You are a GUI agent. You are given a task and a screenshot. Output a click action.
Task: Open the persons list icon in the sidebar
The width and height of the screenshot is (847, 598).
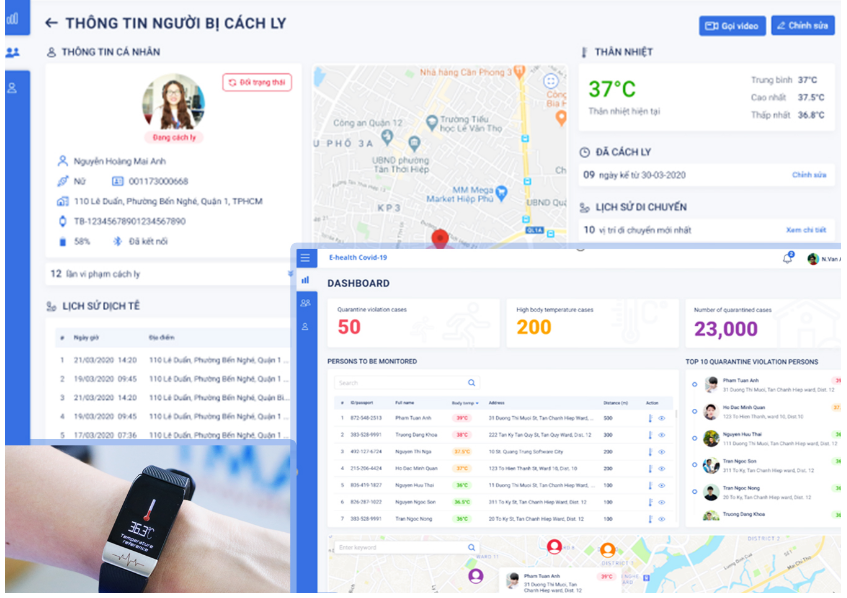tap(305, 302)
